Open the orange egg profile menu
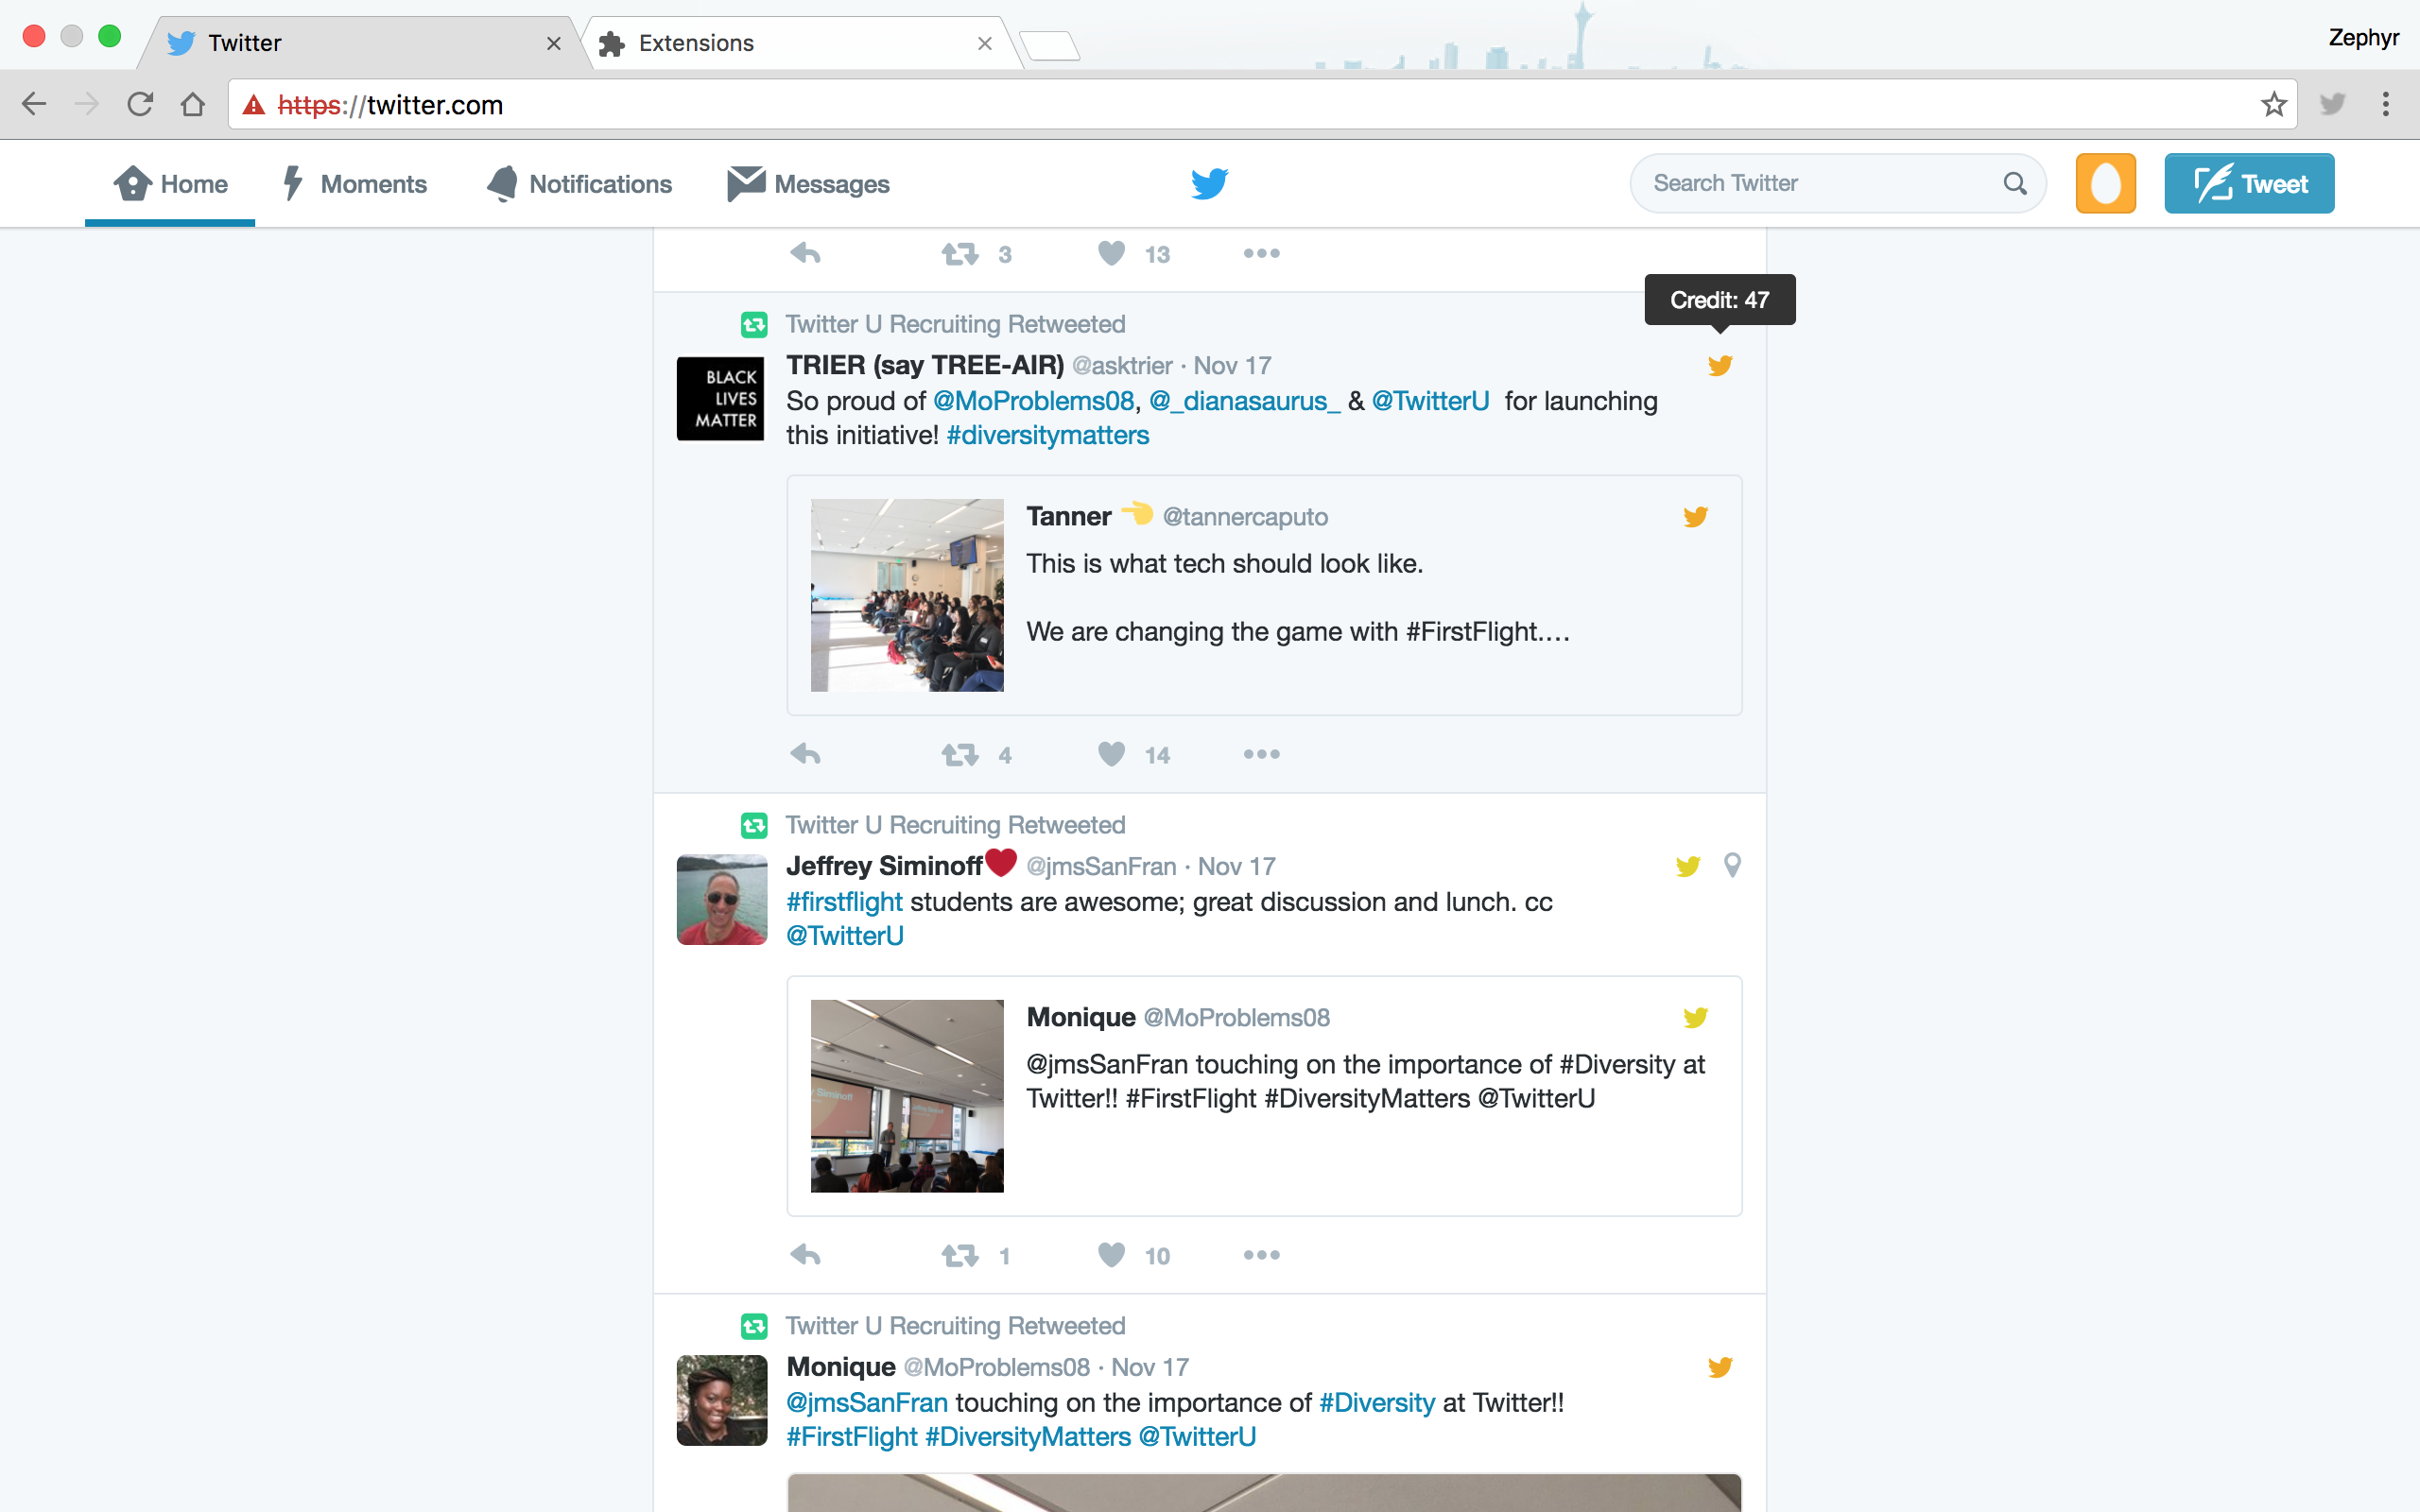 2105,184
